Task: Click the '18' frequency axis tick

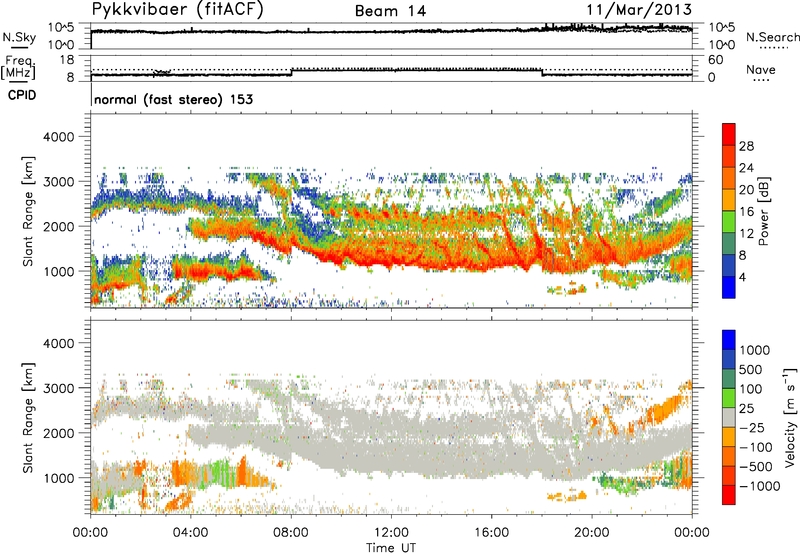Action: 67,60
